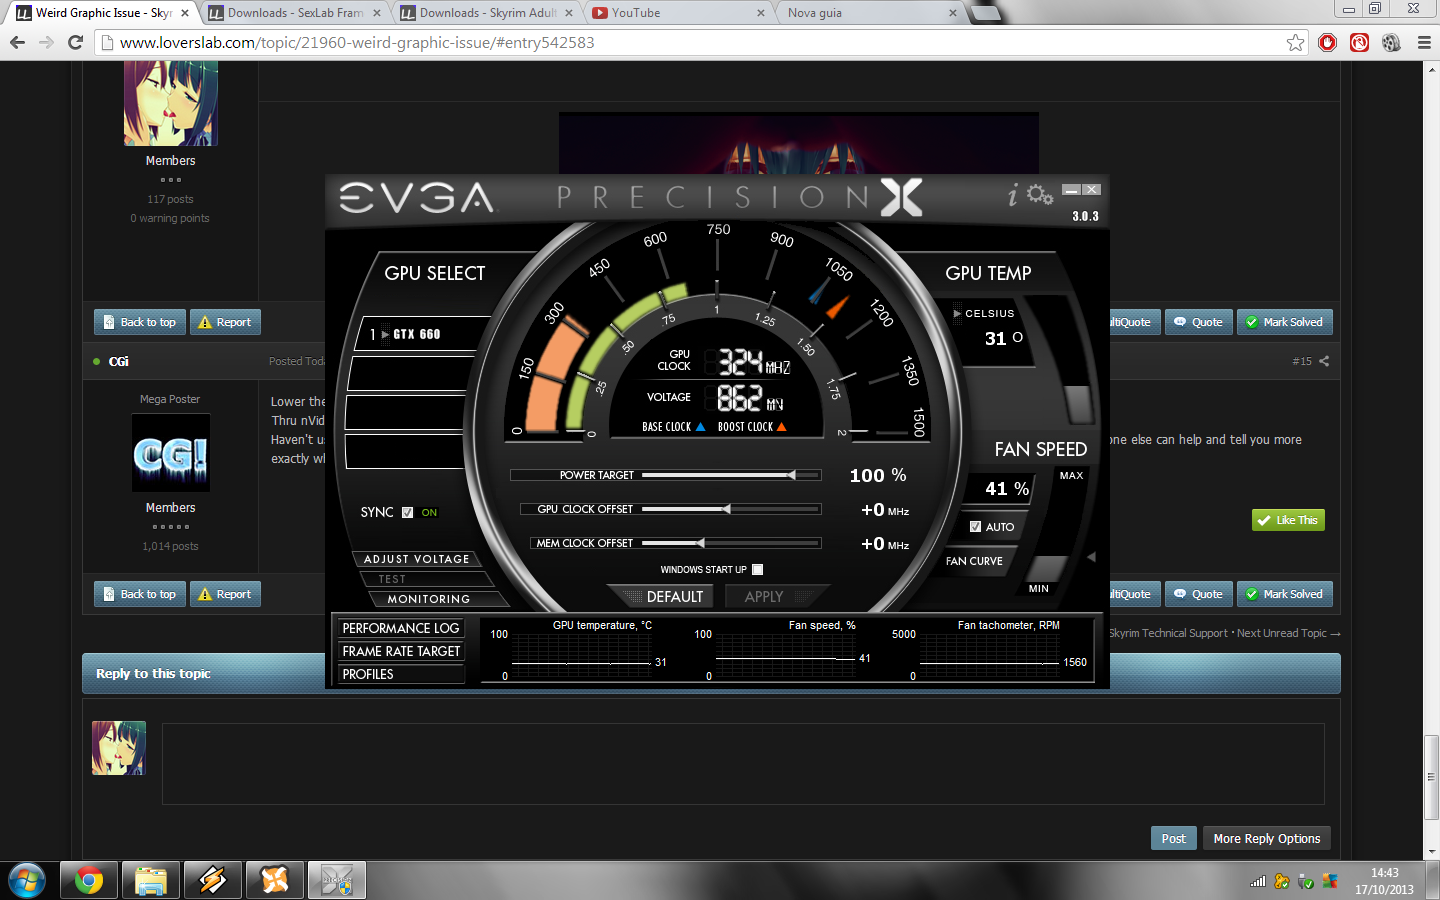This screenshot has height=900, width=1440.
Task: Go back in Chrome browser
Action: click(x=17, y=42)
